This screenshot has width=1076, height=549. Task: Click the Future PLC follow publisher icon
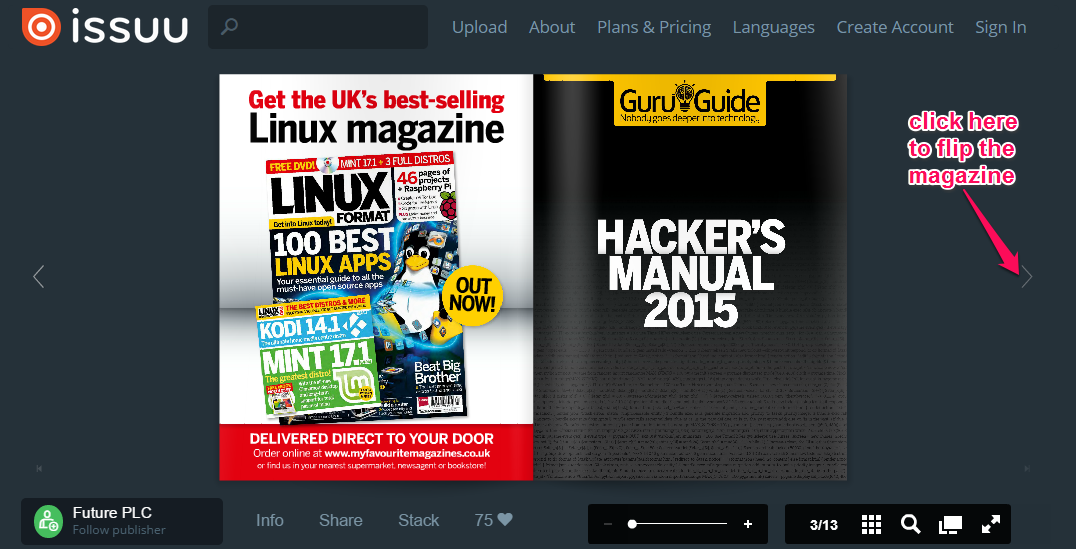tap(48, 521)
